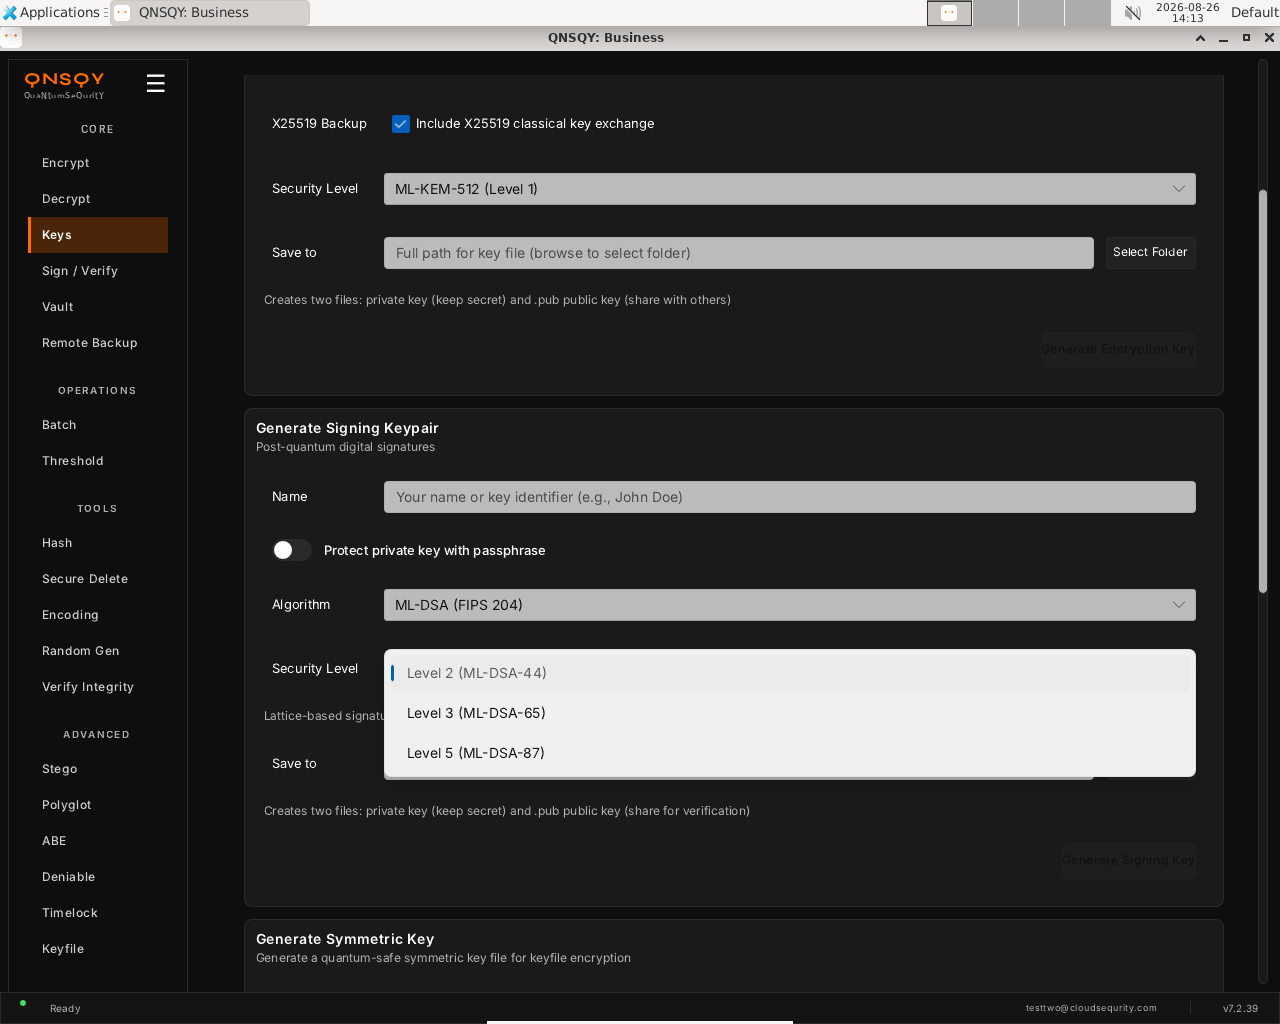Open the Deniable page
This screenshot has height=1024, width=1280.
coord(98,877)
